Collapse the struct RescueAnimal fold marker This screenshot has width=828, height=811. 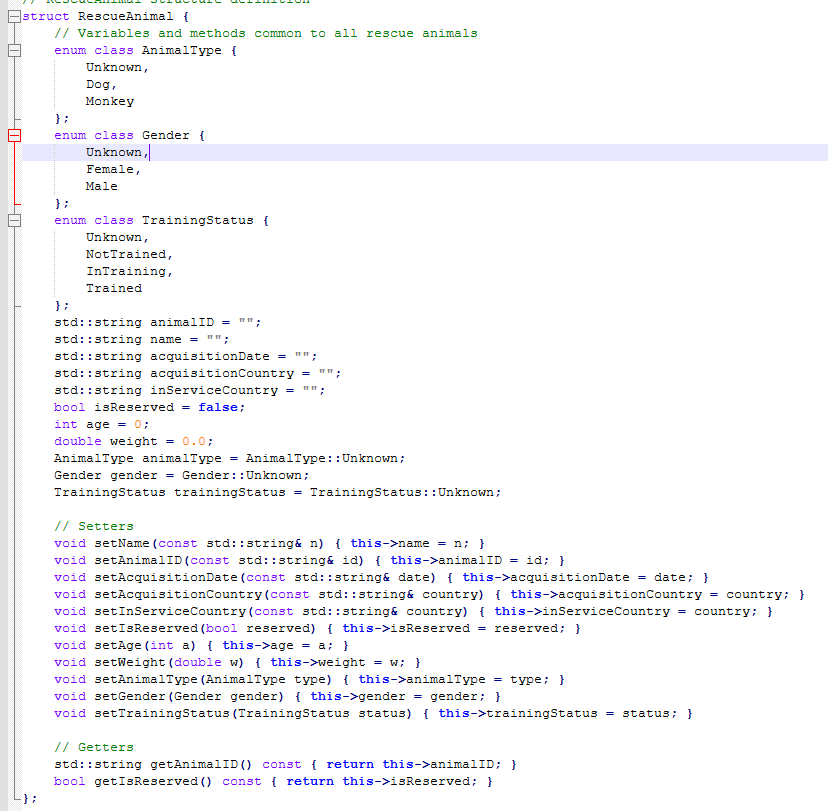point(14,17)
